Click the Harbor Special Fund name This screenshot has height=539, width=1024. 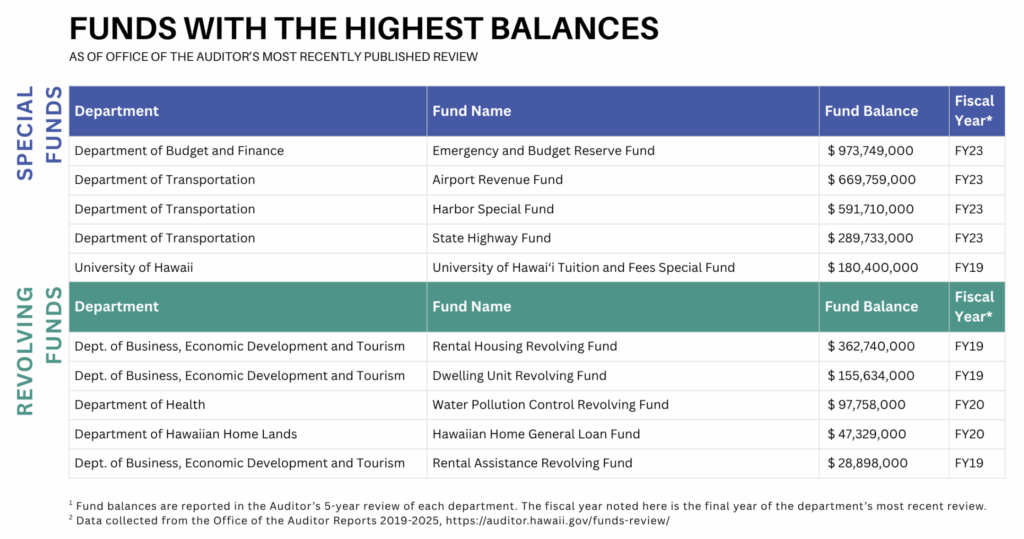coord(493,209)
